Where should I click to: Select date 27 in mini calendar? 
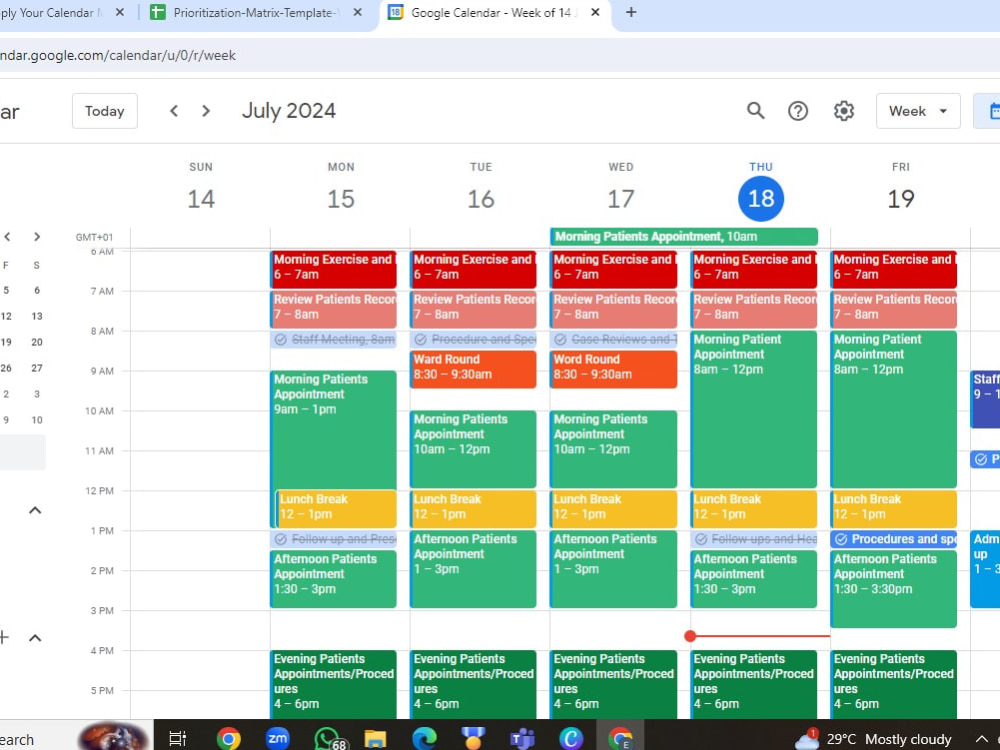[37, 368]
